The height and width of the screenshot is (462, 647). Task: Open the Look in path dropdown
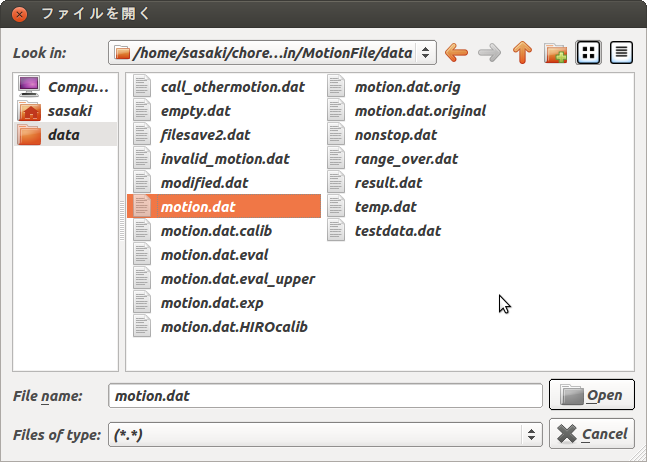[x=272, y=52]
